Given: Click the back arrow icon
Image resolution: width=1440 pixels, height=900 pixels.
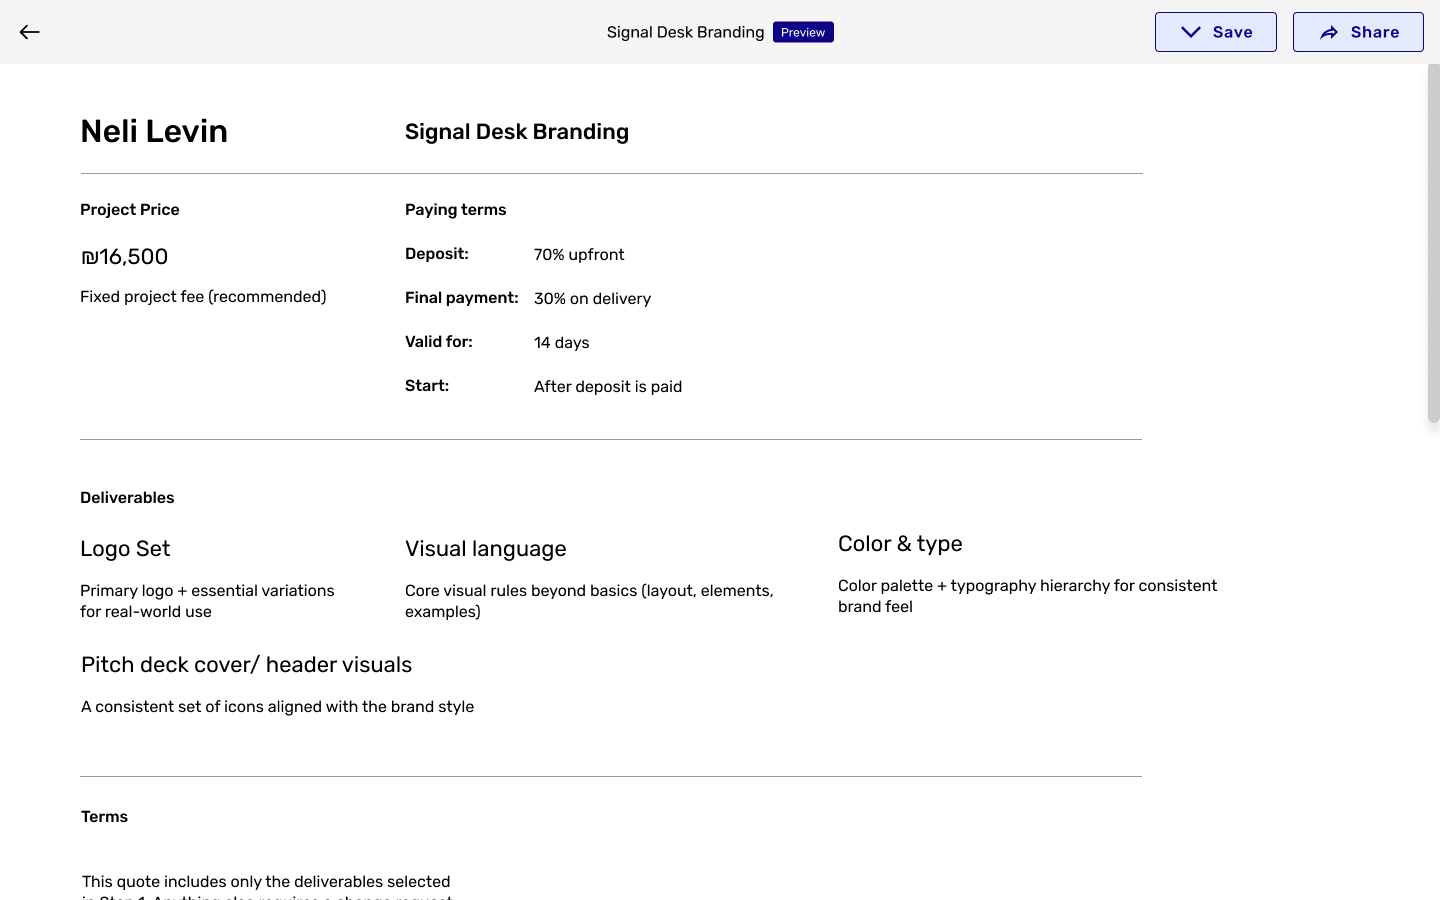Looking at the screenshot, I should [x=29, y=32].
